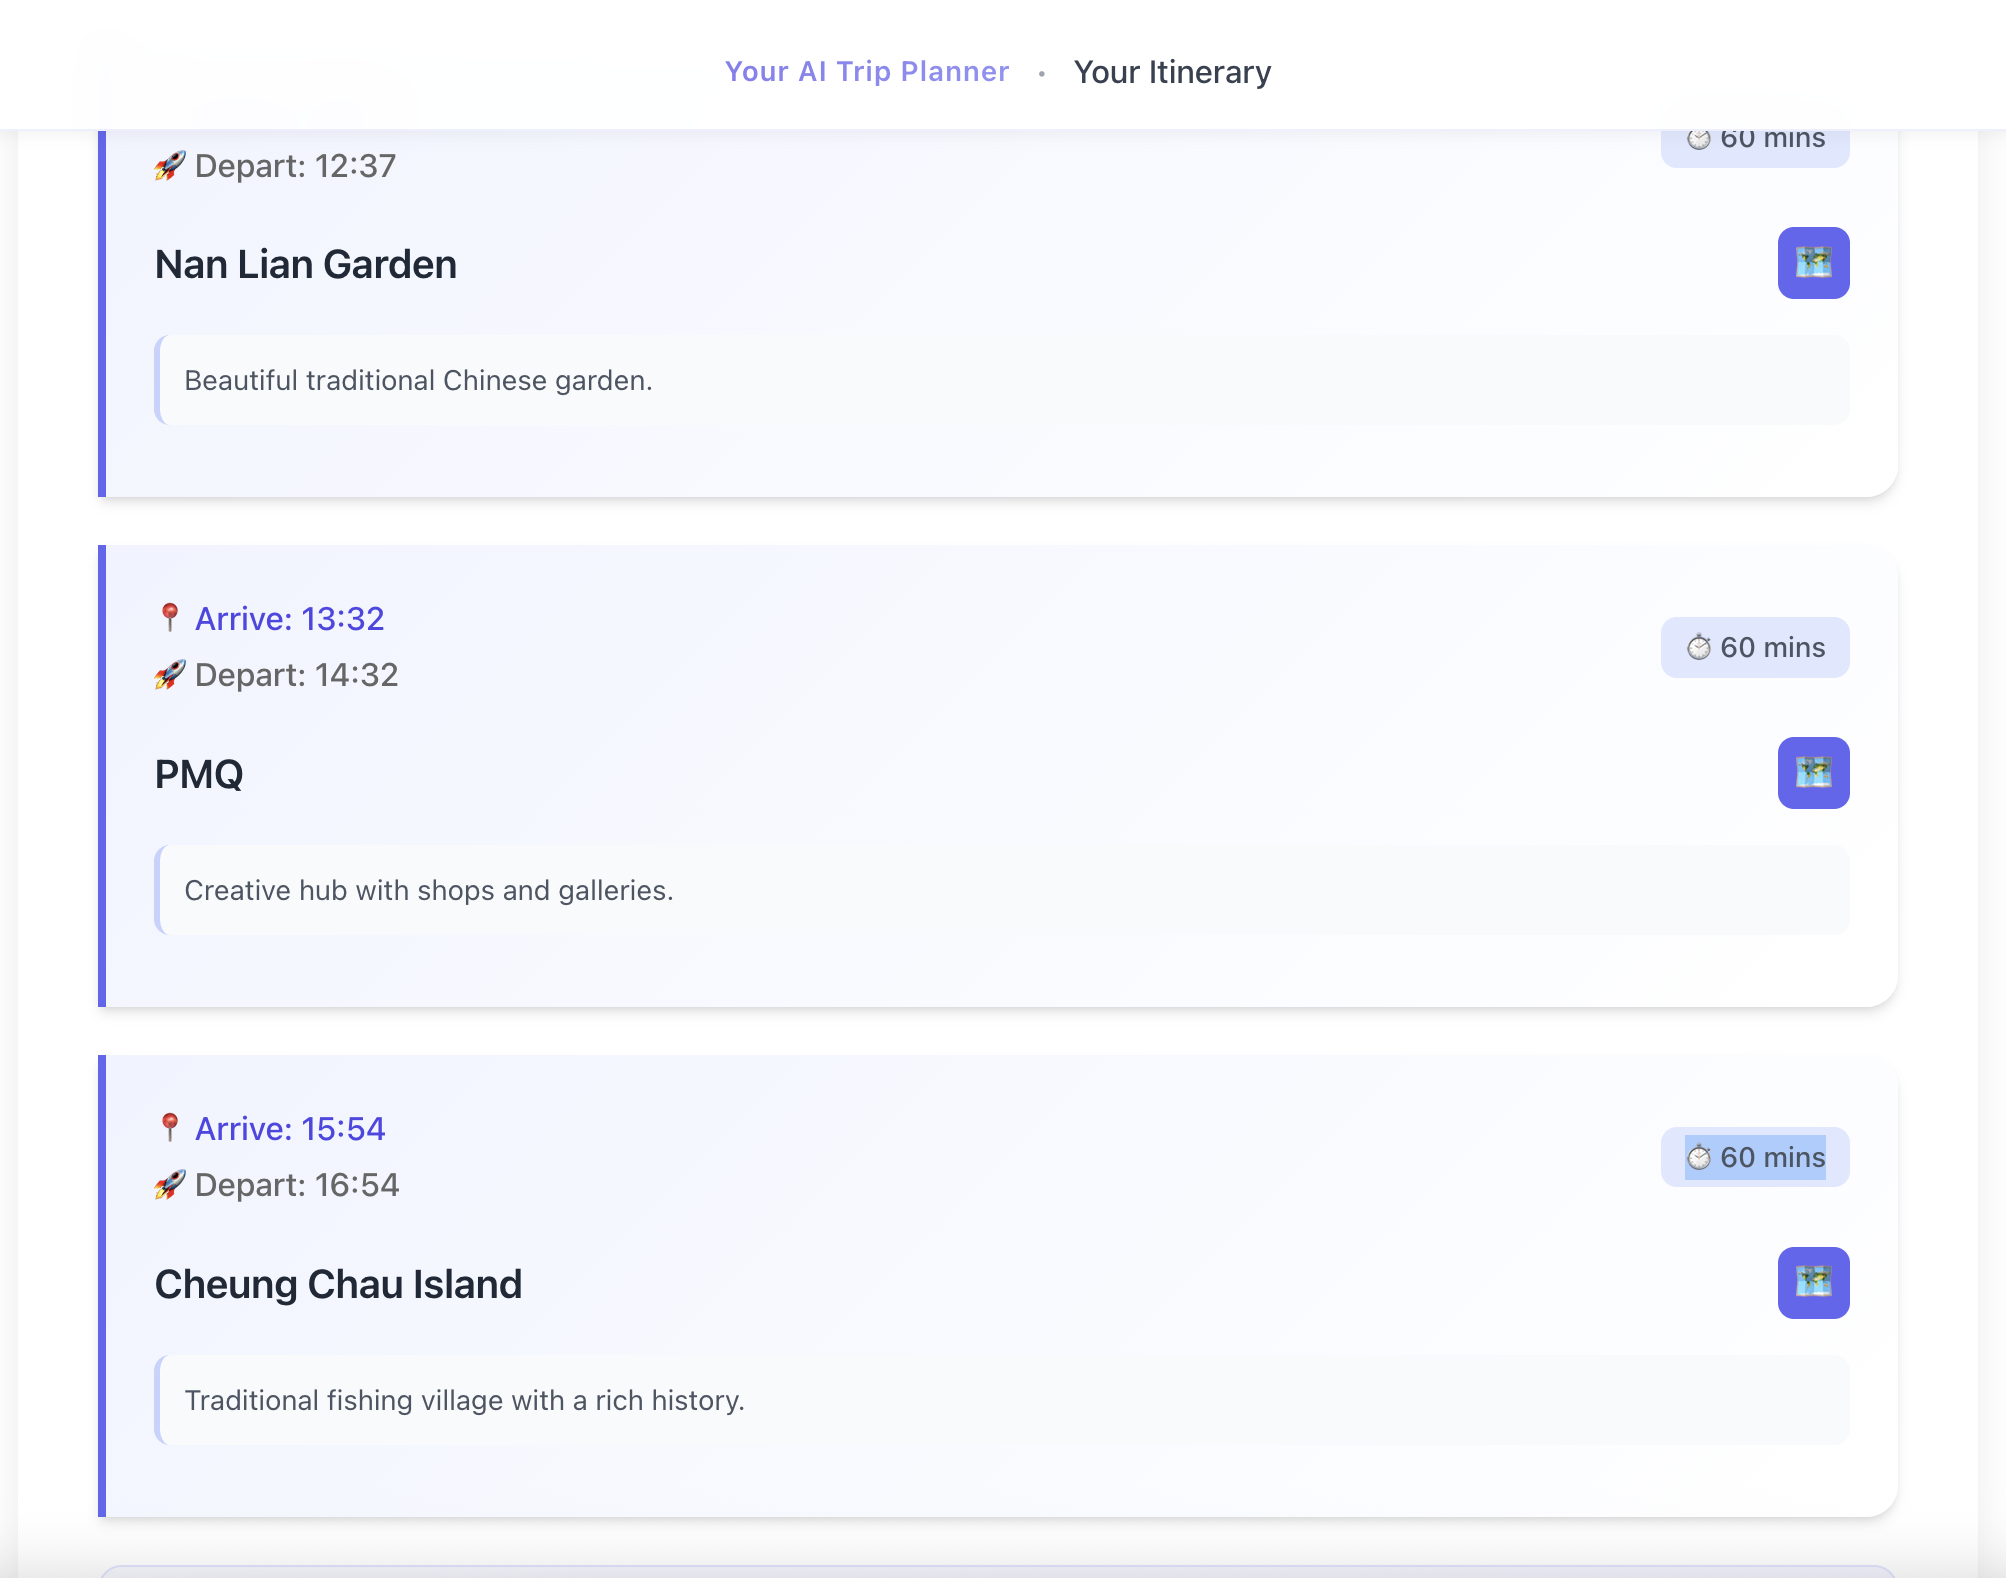Click the Arrive: 15:54 time label
The image size is (2006, 1578).
tap(290, 1129)
